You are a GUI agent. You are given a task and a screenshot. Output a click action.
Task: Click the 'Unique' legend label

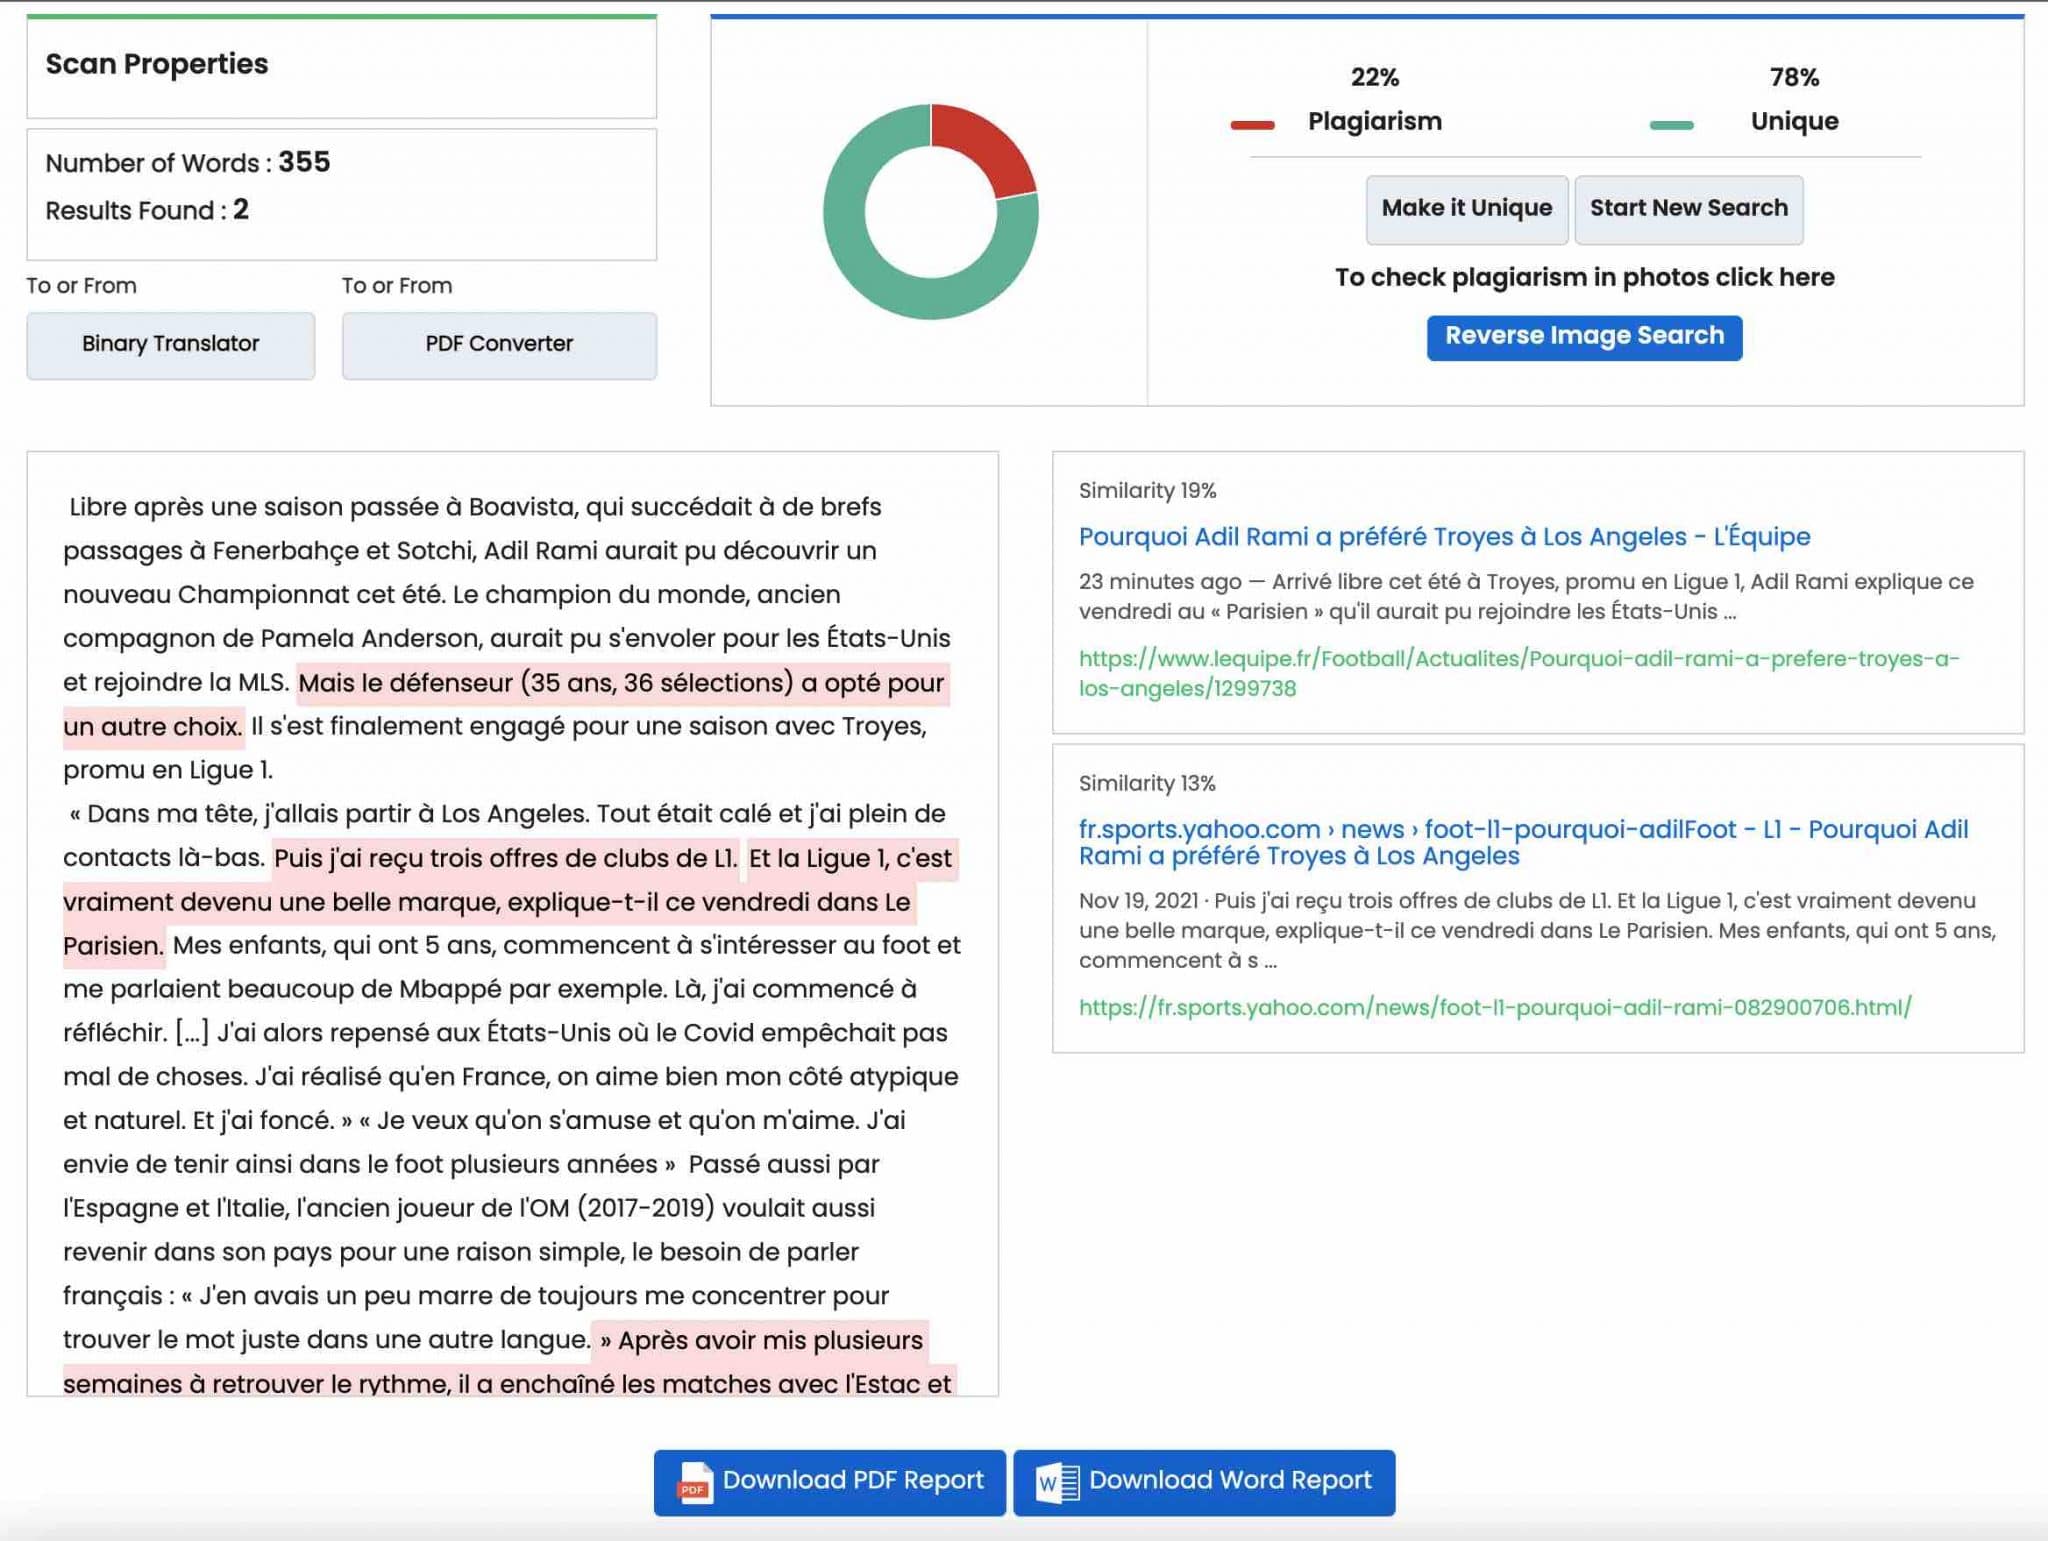click(1794, 122)
